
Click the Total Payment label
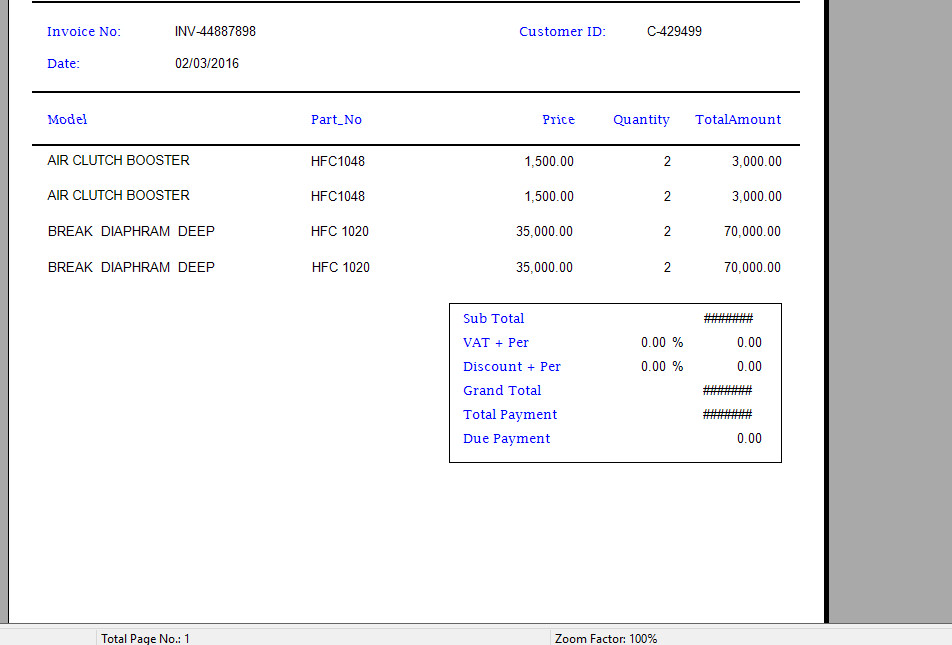tap(510, 415)
